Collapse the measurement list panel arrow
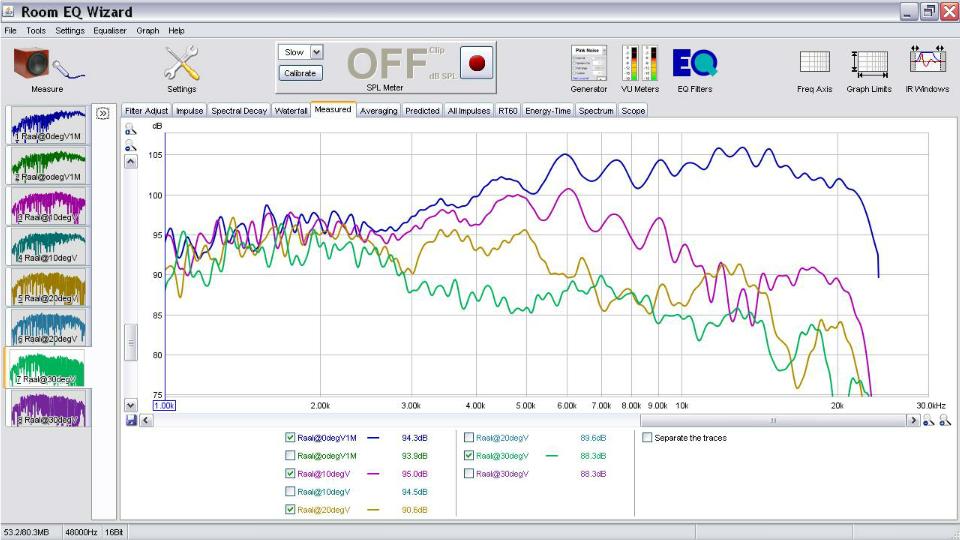Image resolution: width=960 pixels, height=540 pixels. pos(102,113)
